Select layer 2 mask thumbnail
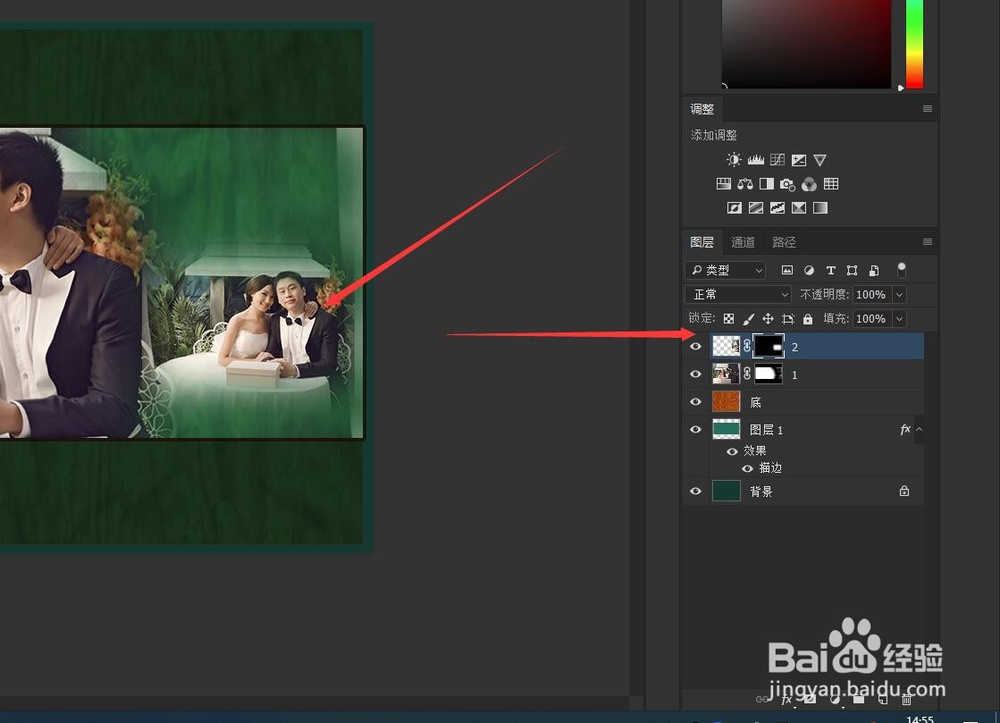 (x=768, y=346)
